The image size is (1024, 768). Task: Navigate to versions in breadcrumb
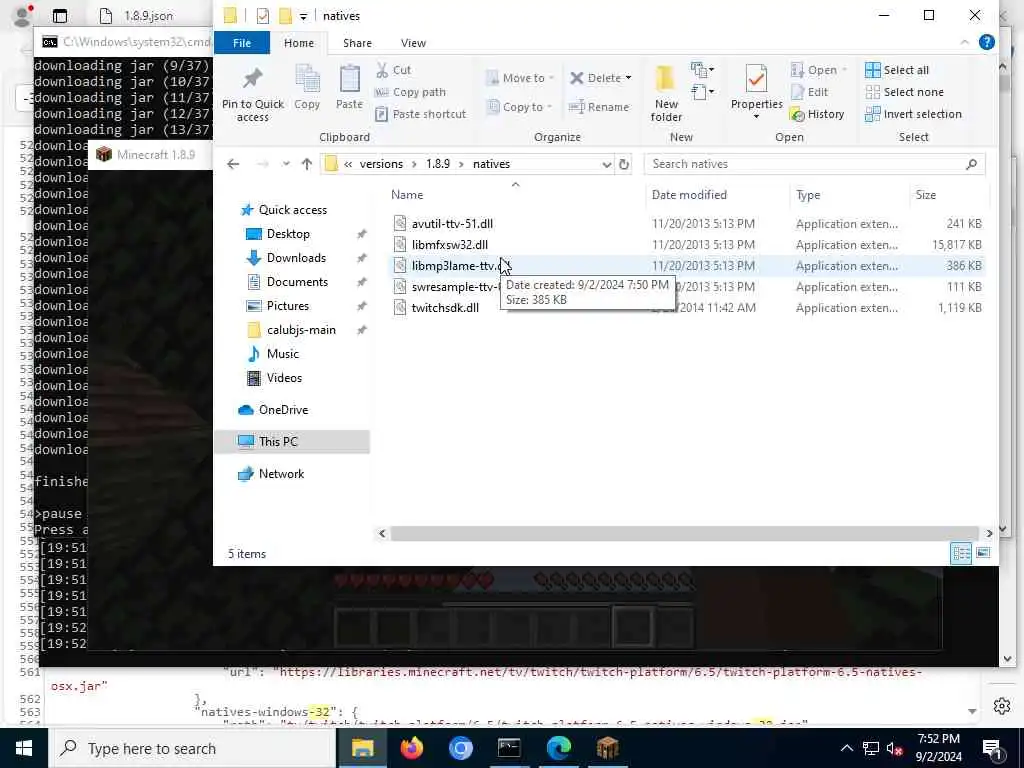[381, 164]
